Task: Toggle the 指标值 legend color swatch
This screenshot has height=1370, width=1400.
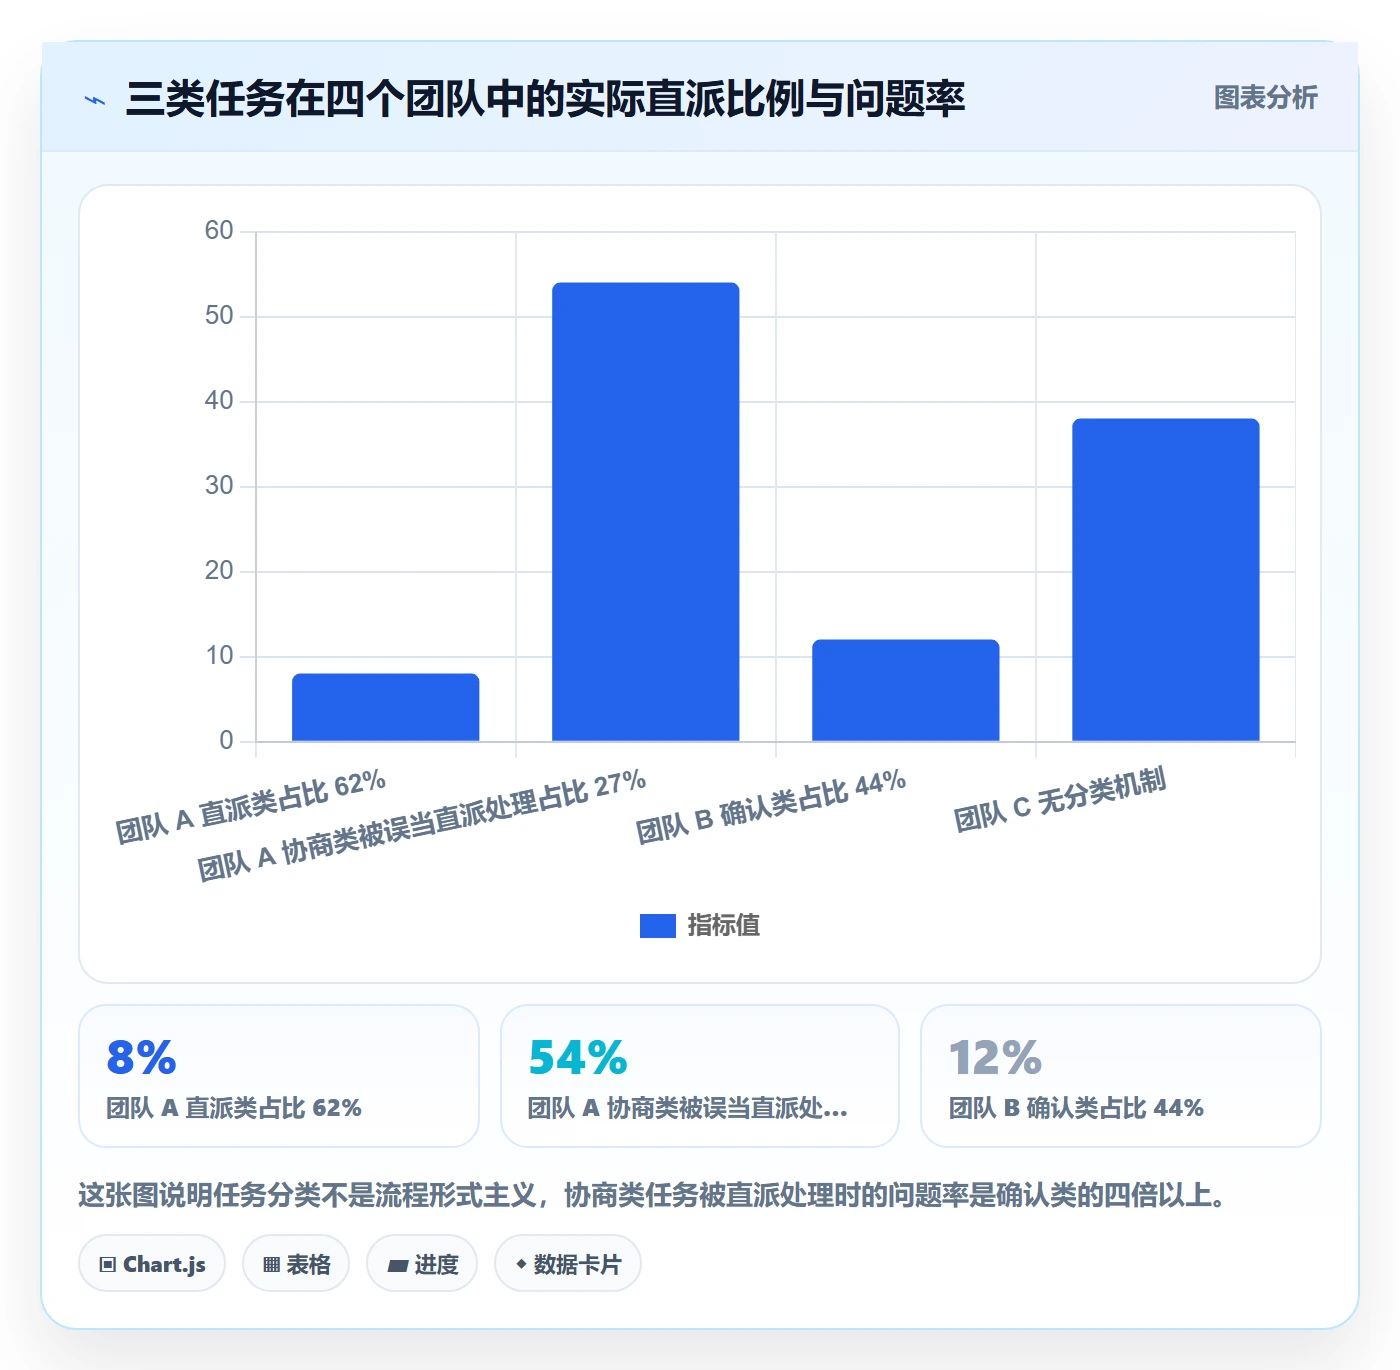Action: [x=657, y=926]
